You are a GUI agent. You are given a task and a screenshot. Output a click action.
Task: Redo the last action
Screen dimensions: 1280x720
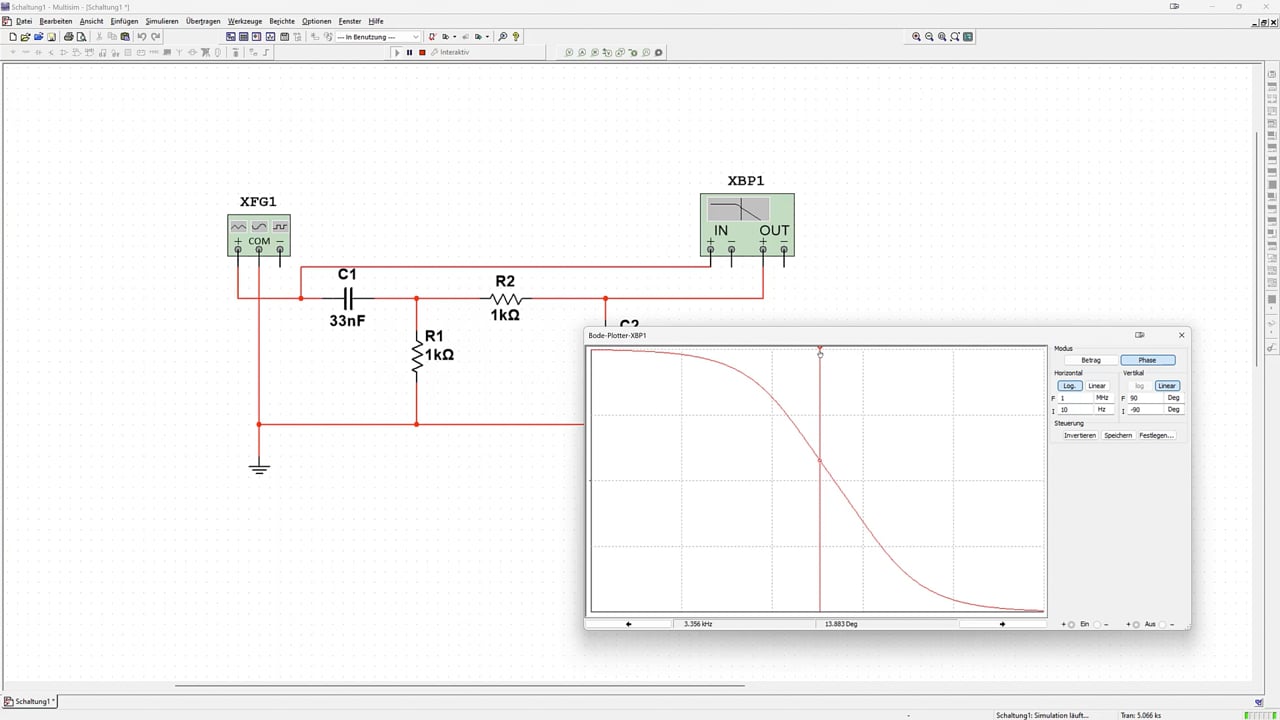156,37
